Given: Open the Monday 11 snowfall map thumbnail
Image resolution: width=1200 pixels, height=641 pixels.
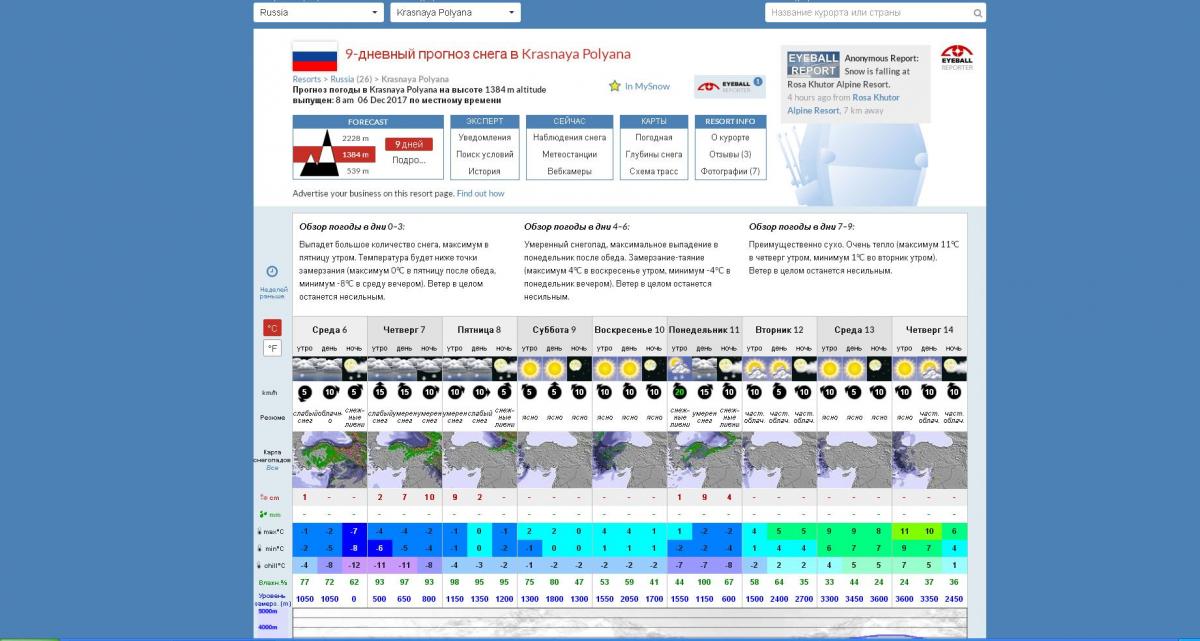Looking at the screenshot, I should 705,460.
